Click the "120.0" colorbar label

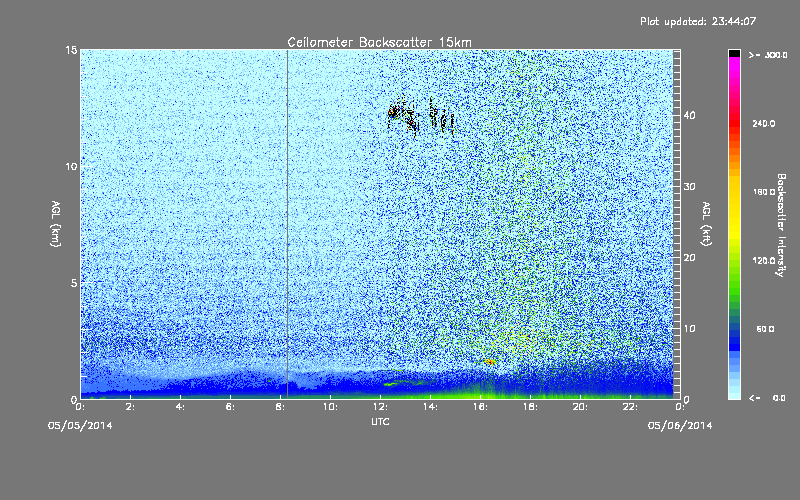click(764, 261)
